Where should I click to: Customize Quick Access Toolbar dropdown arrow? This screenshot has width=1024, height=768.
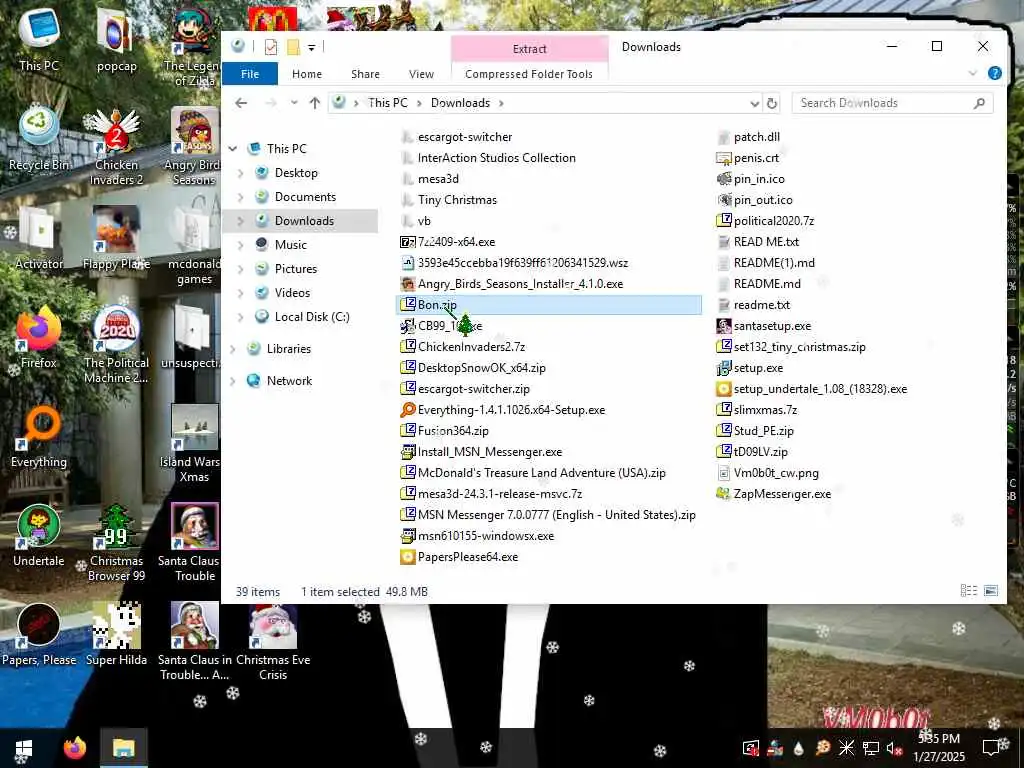coord(312,47)
